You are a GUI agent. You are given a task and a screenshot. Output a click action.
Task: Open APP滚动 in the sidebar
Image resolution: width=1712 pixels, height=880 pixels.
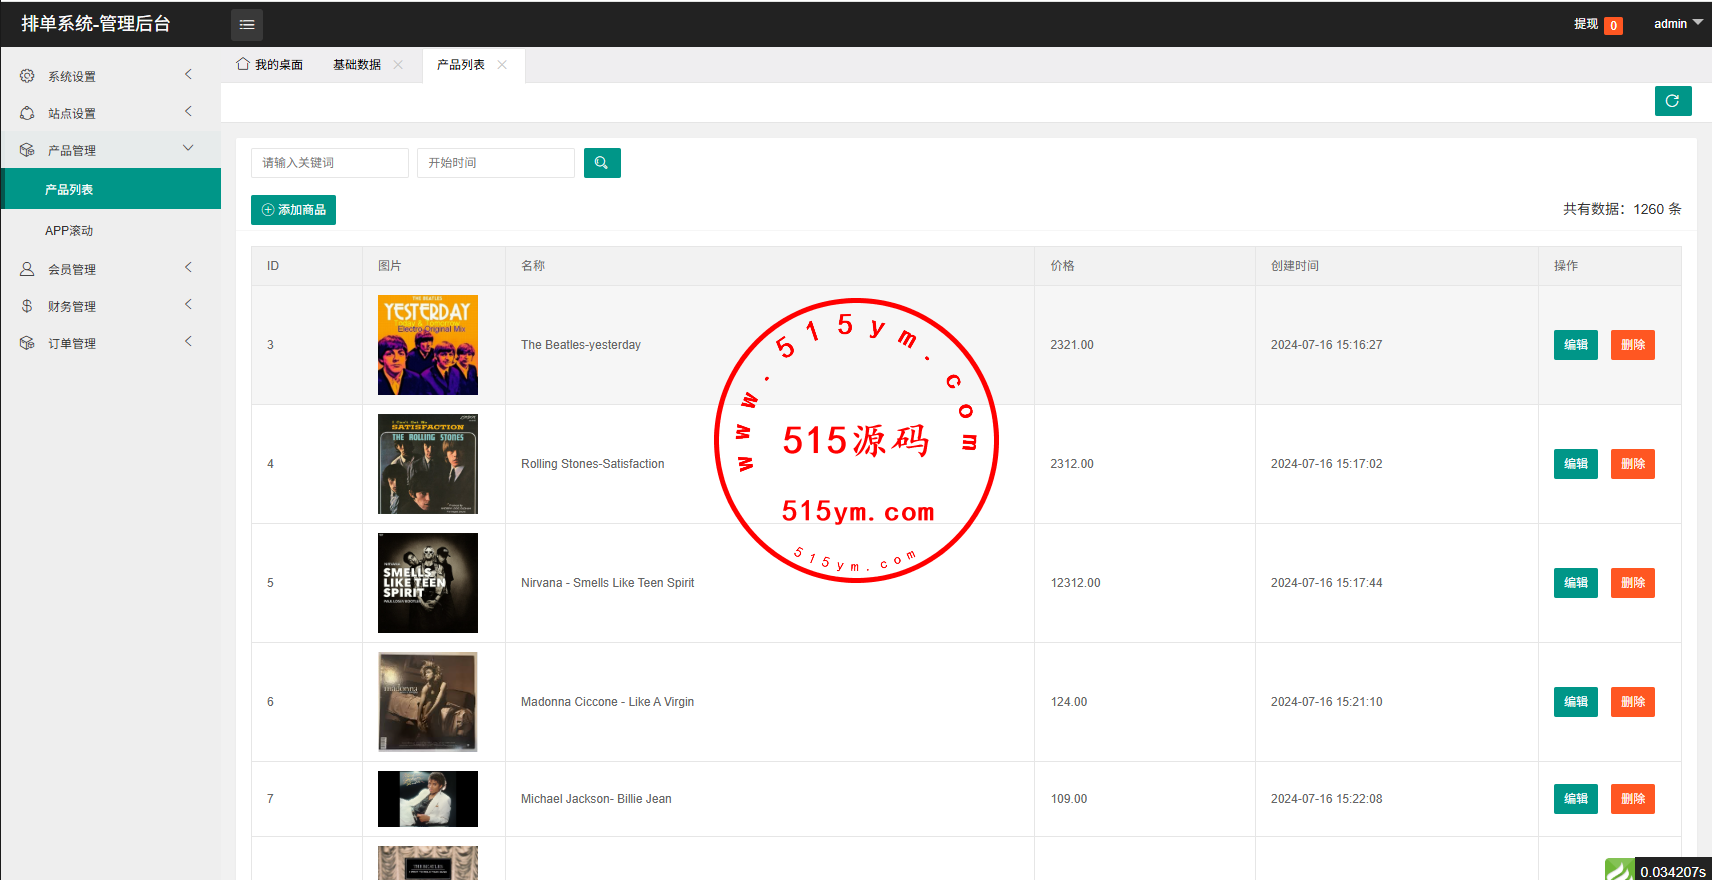(x=69, y=231)
